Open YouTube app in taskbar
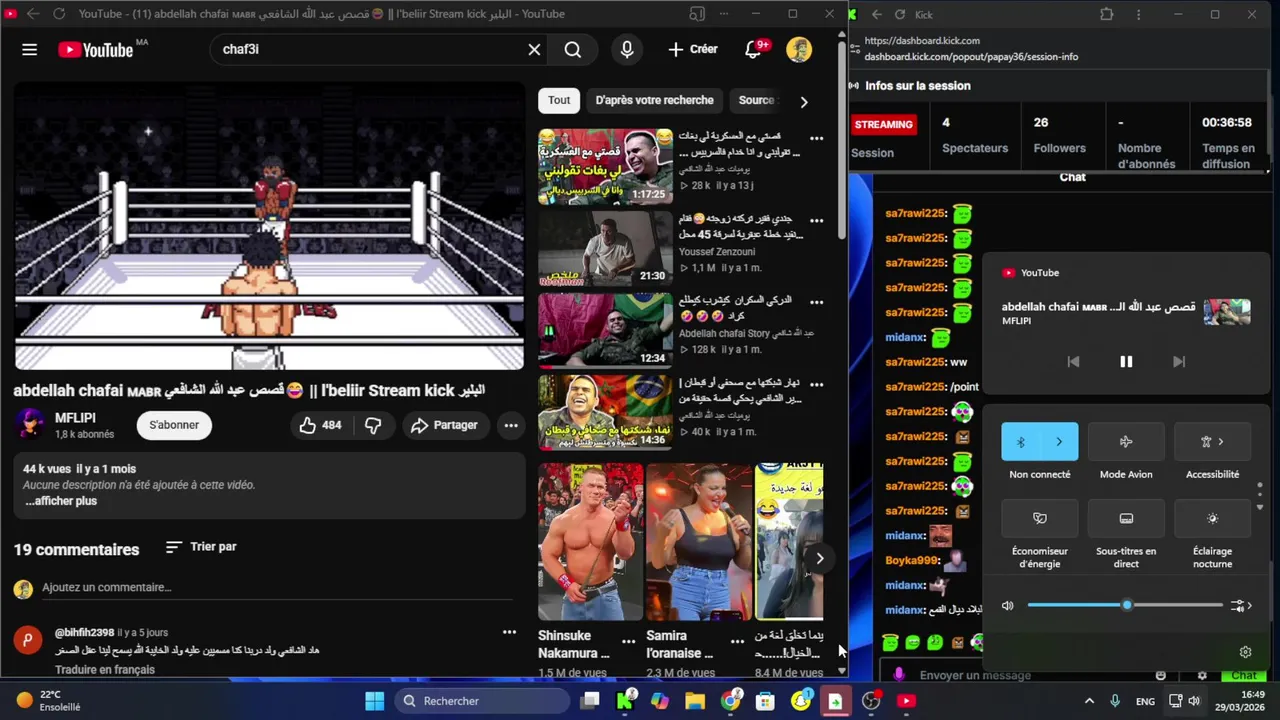The width and height of the screenshot is (1280, 720). [x=906, y=701]
